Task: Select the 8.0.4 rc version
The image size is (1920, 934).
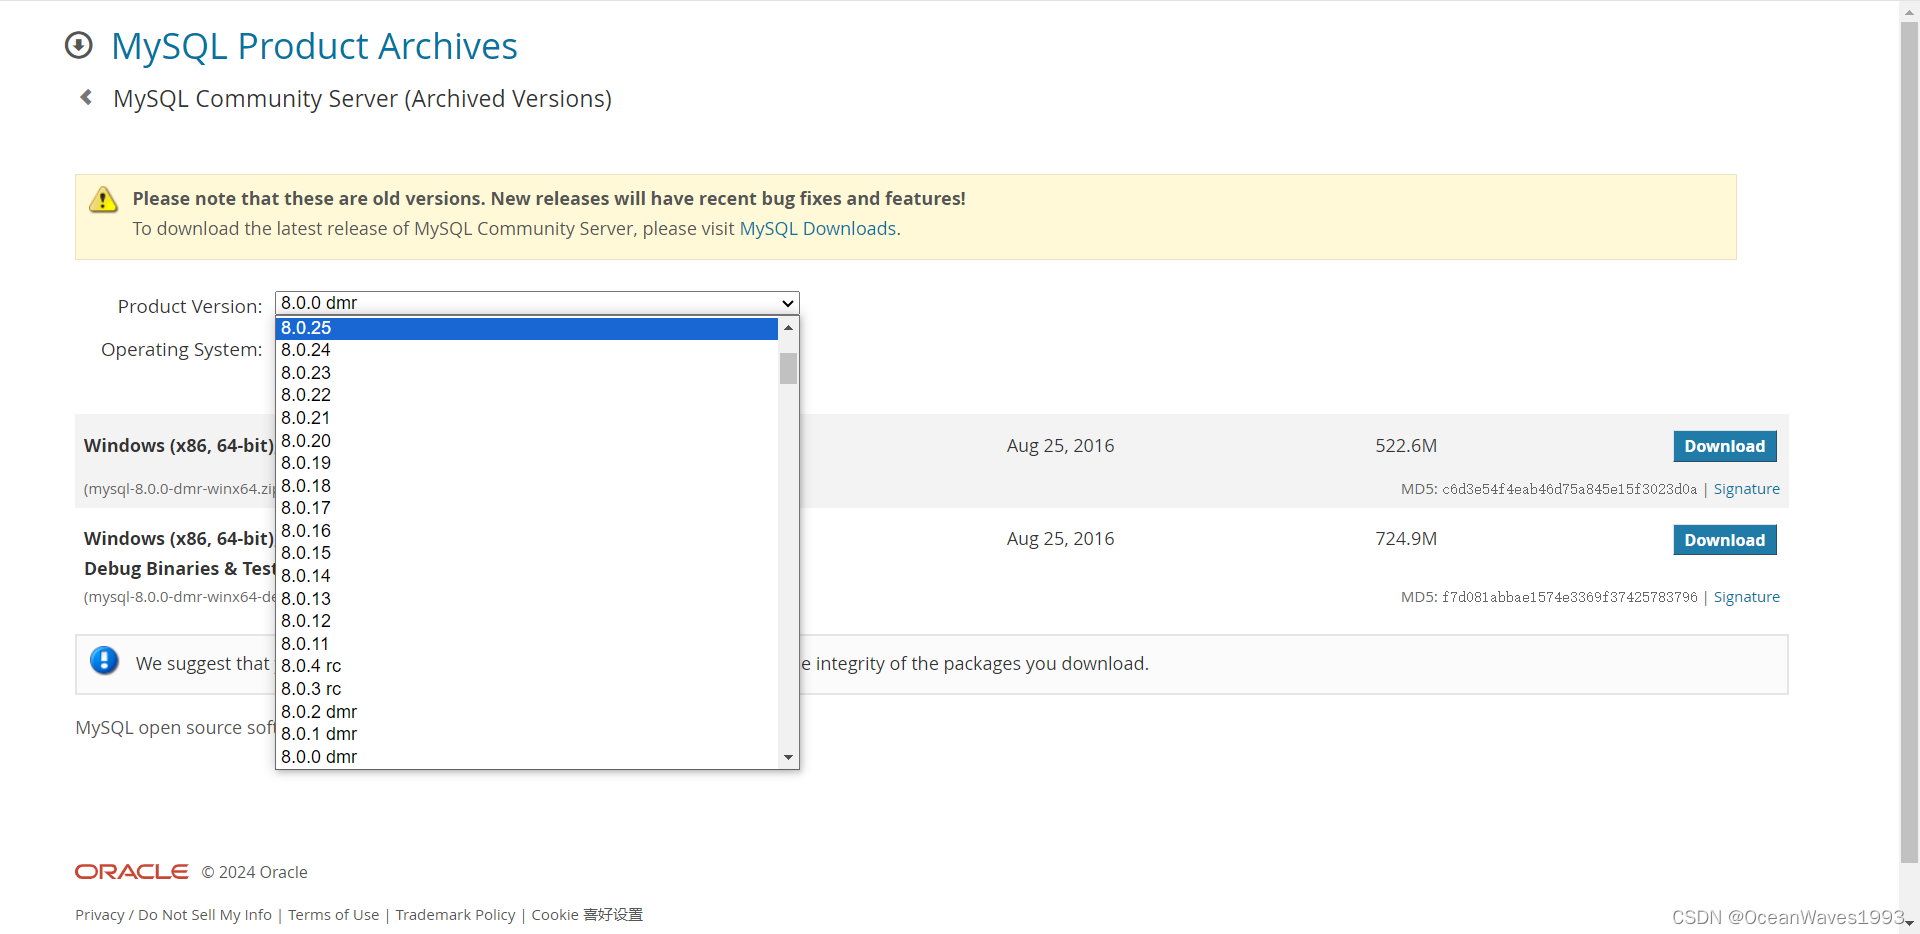Action: [527, 666]
